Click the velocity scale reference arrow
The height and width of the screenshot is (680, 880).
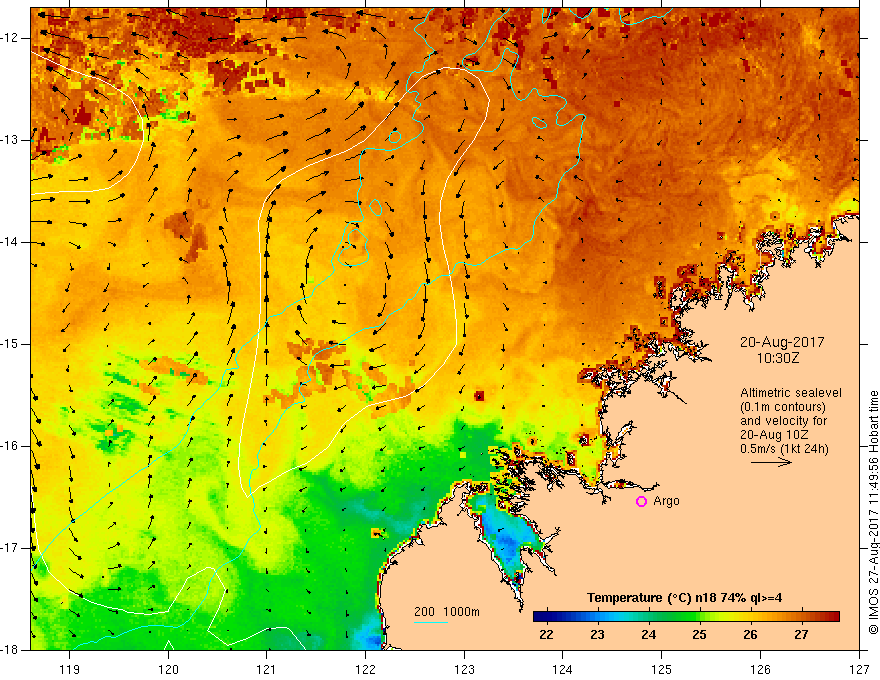click(x=771, y=462)
